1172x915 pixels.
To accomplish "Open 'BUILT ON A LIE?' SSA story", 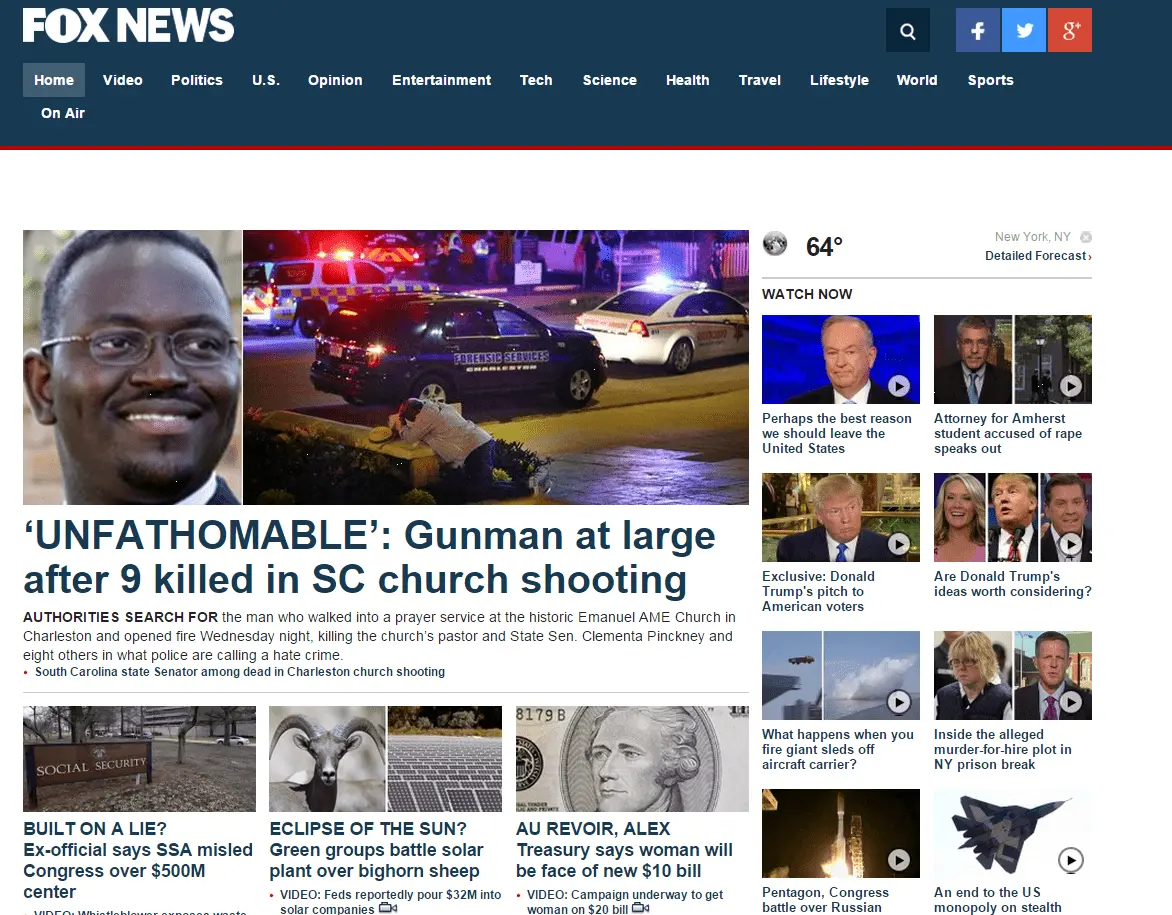I will [138, 860].
